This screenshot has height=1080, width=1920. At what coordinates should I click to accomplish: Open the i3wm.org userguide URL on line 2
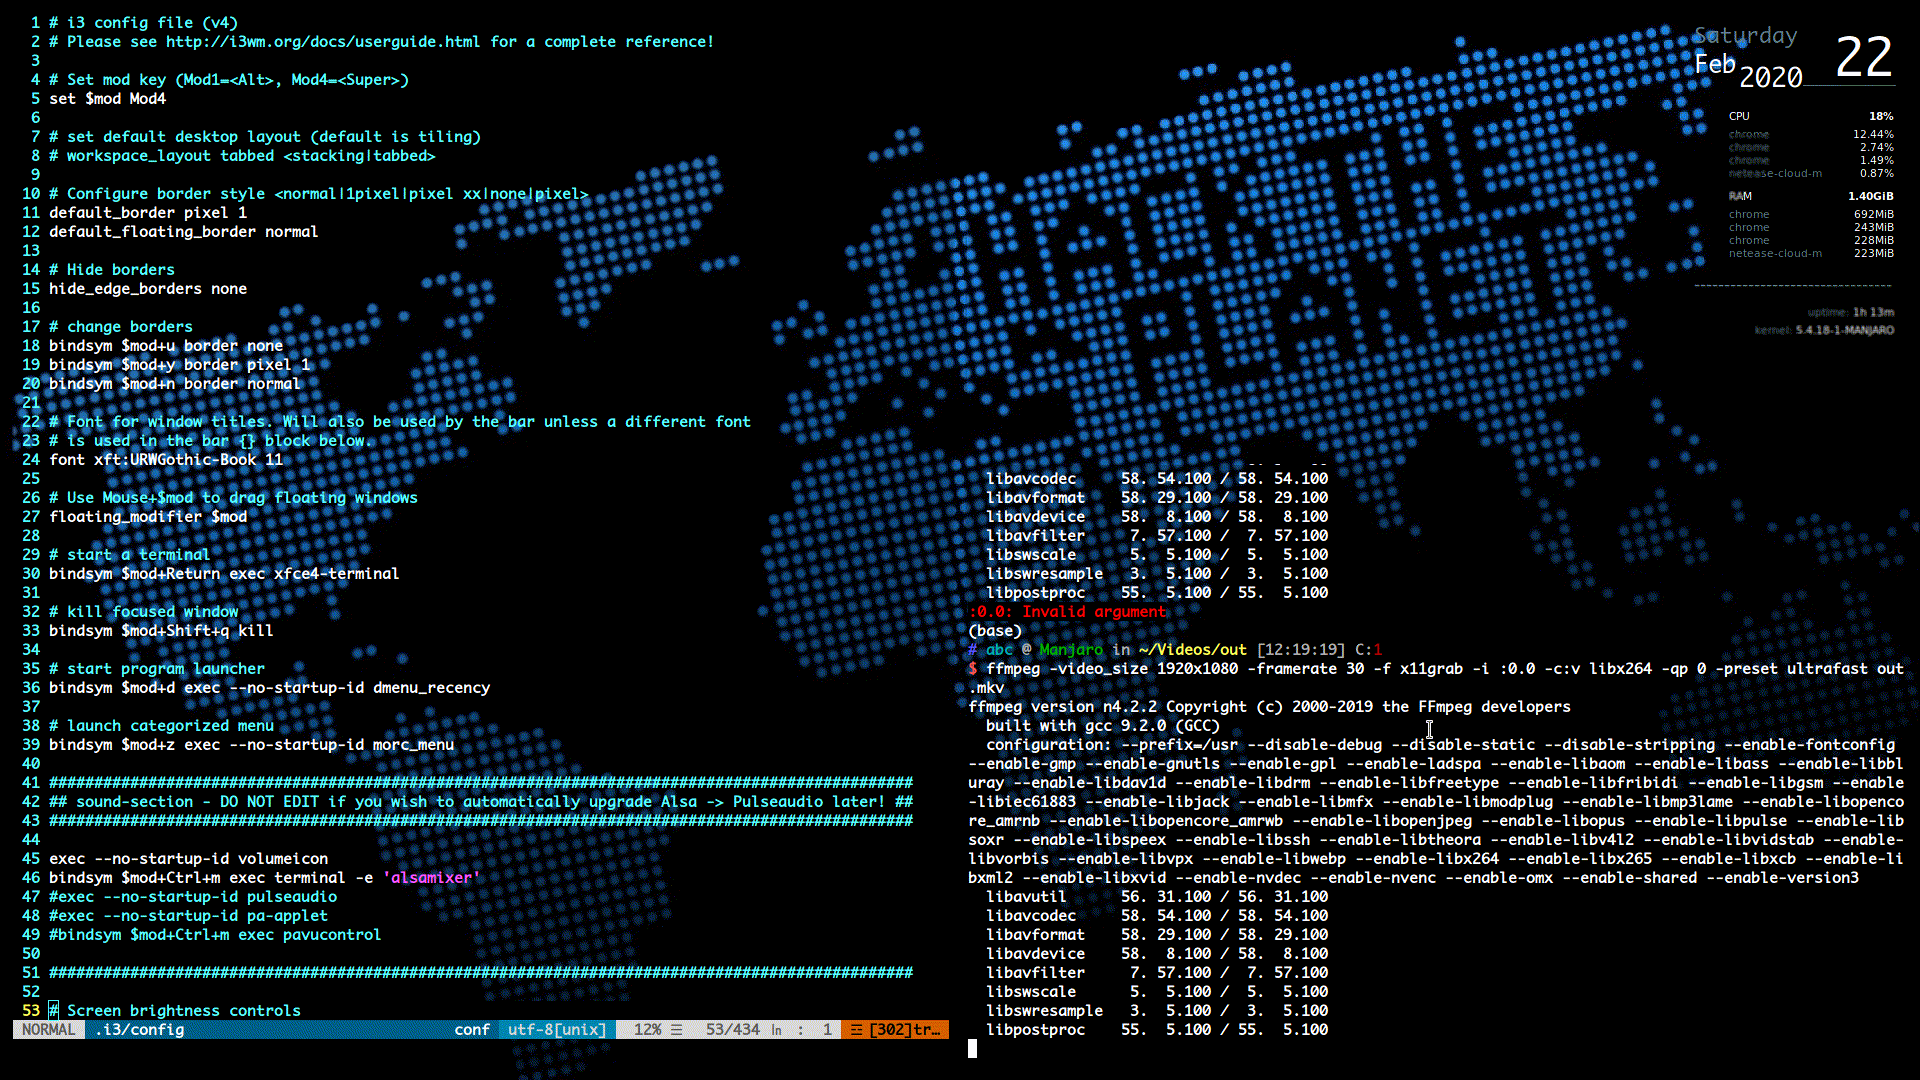coord(323,42)
